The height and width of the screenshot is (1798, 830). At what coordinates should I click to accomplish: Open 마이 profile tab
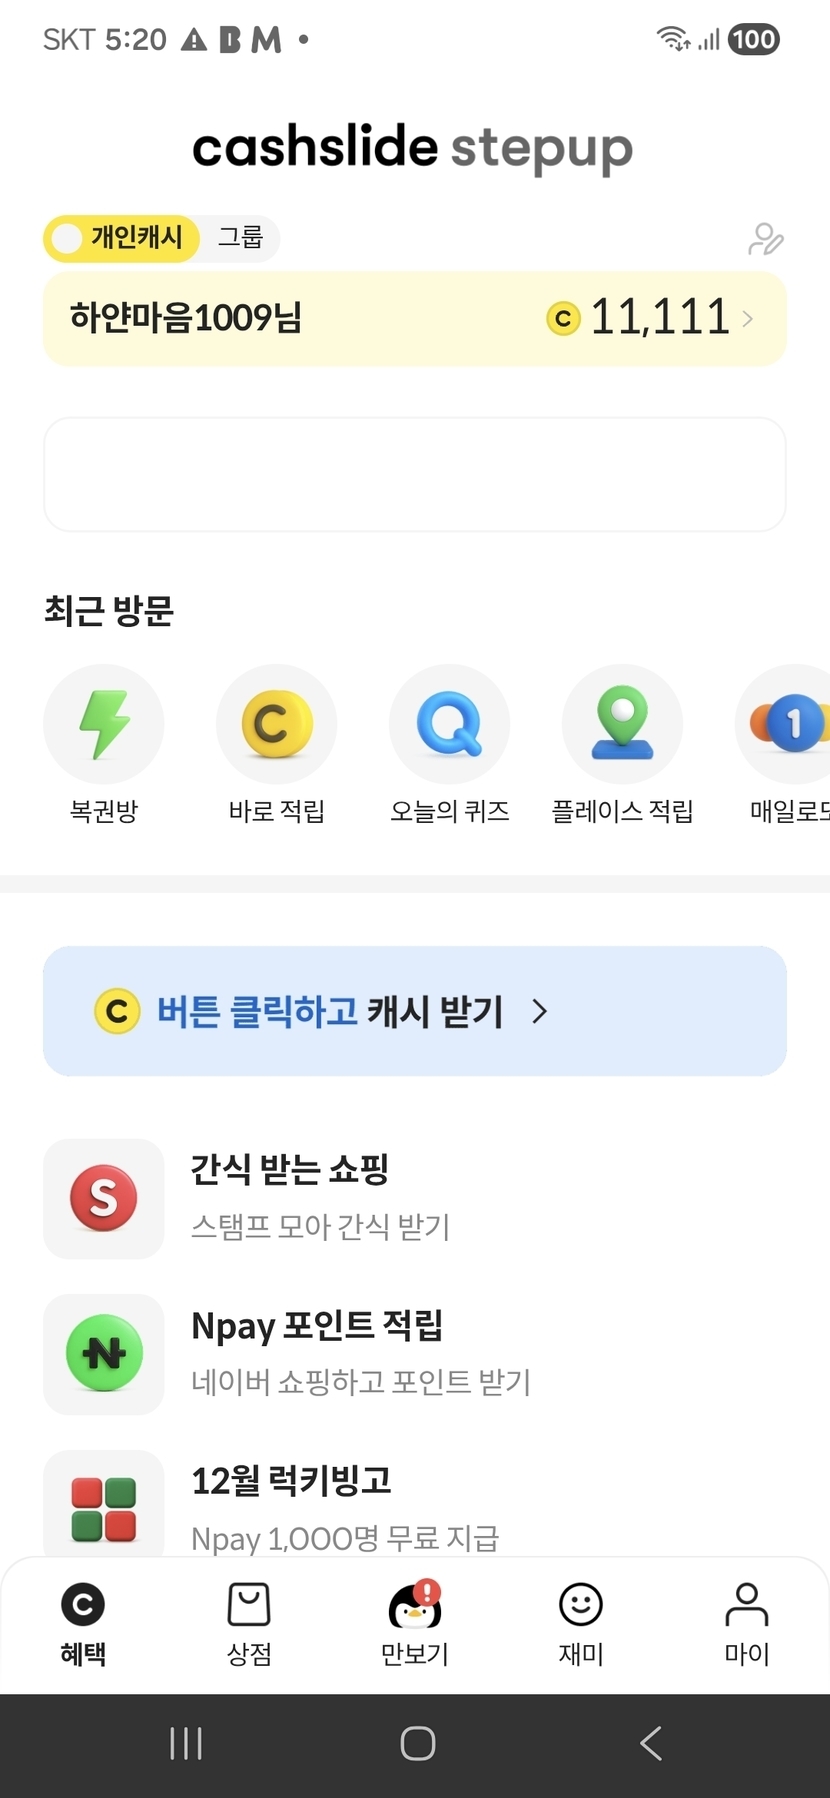(746, 1623)
